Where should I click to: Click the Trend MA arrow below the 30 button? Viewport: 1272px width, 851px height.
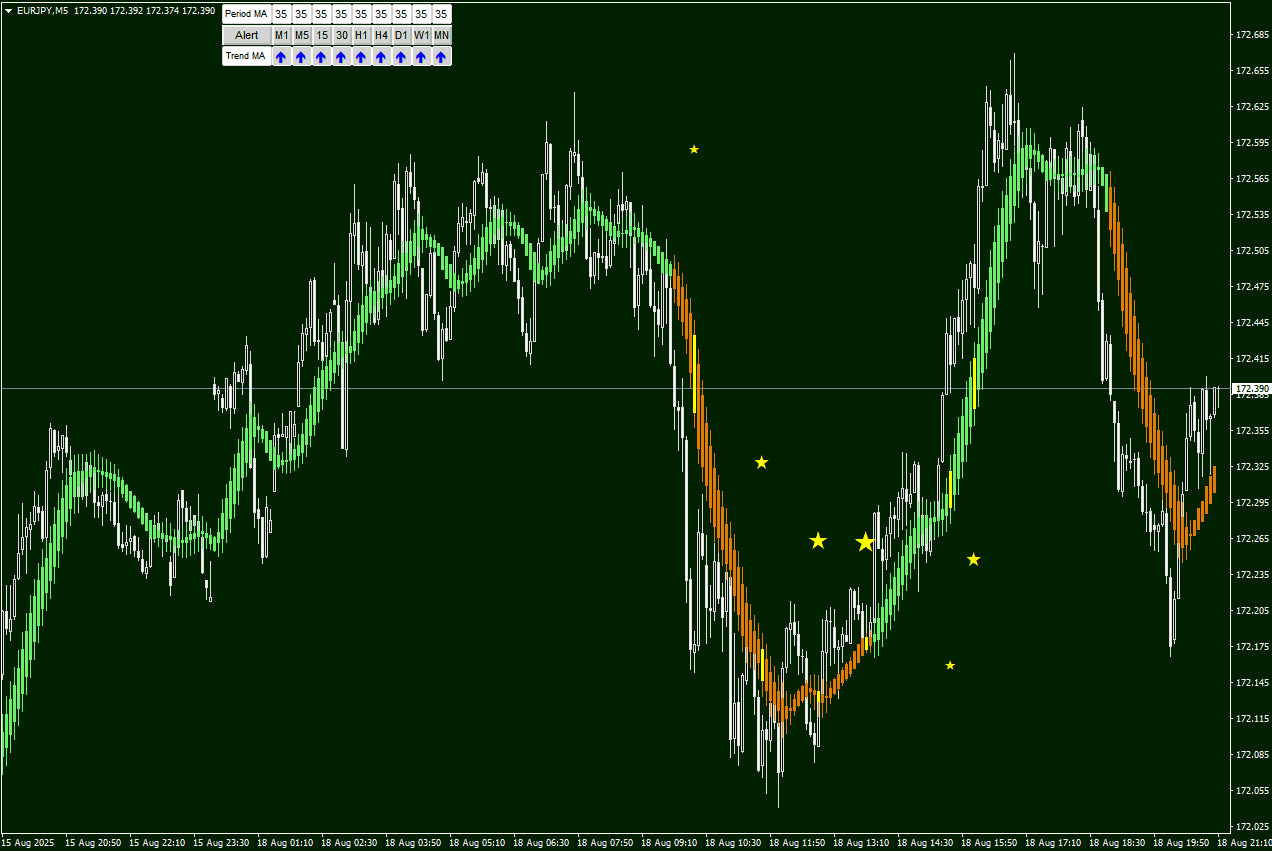pos(341,57)
